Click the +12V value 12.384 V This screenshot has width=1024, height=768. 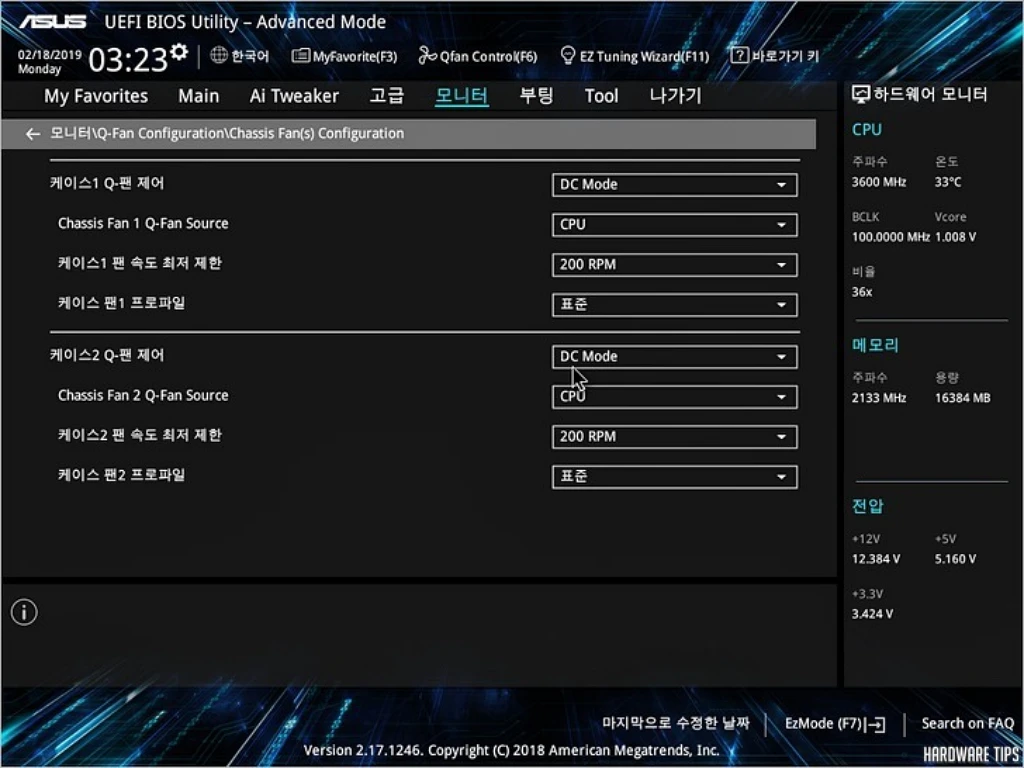click(876, 559)
